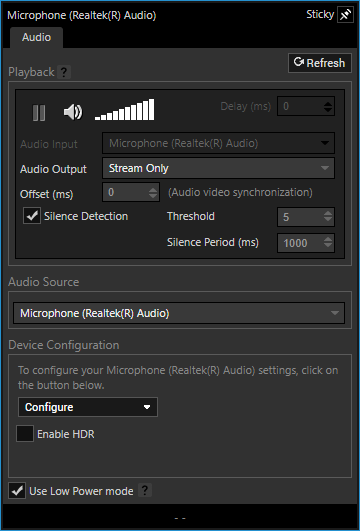360x531 pixels.
Task: Click the Playback help question mark
Action: coord(63,72)
